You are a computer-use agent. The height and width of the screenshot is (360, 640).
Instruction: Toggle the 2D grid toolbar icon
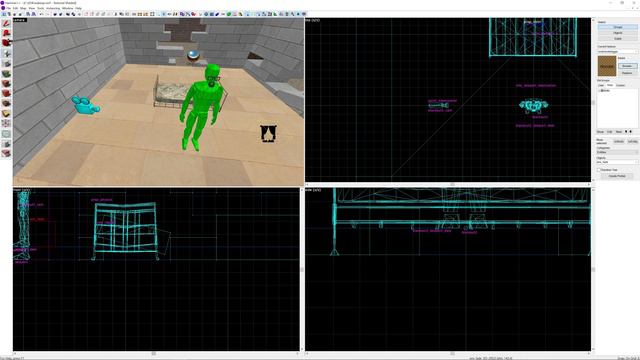(4, 14)
